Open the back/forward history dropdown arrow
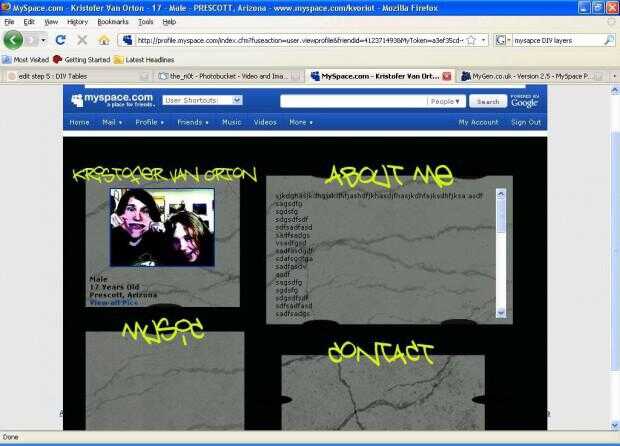The image size is (620, 446). (43, 40)
